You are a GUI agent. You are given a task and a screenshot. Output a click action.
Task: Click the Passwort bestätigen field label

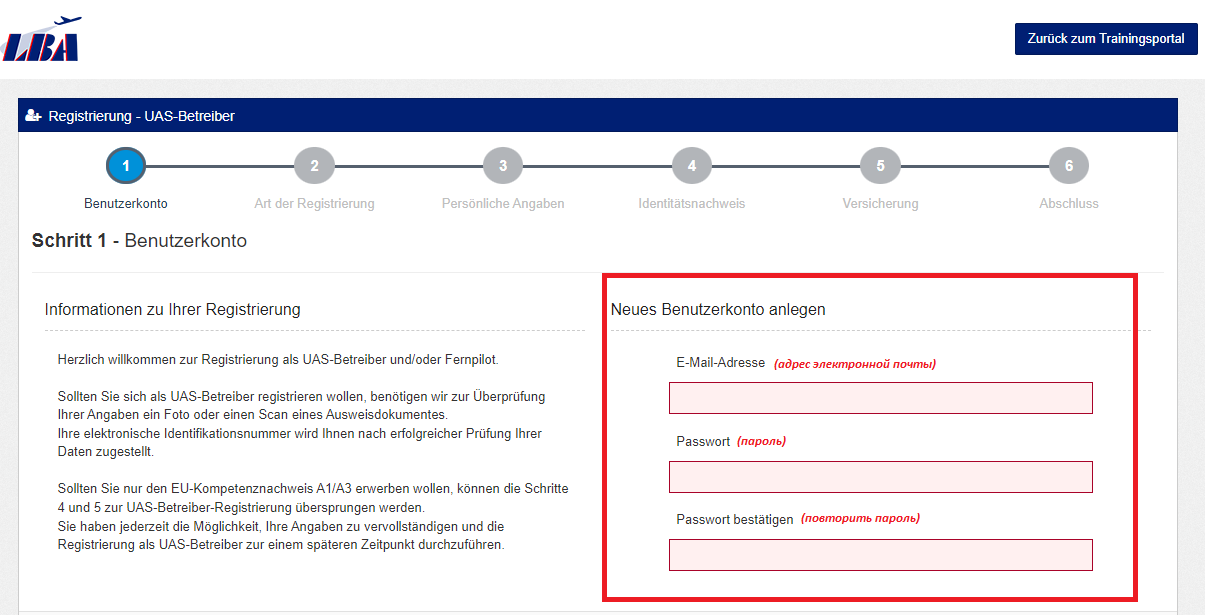point(734,520)
